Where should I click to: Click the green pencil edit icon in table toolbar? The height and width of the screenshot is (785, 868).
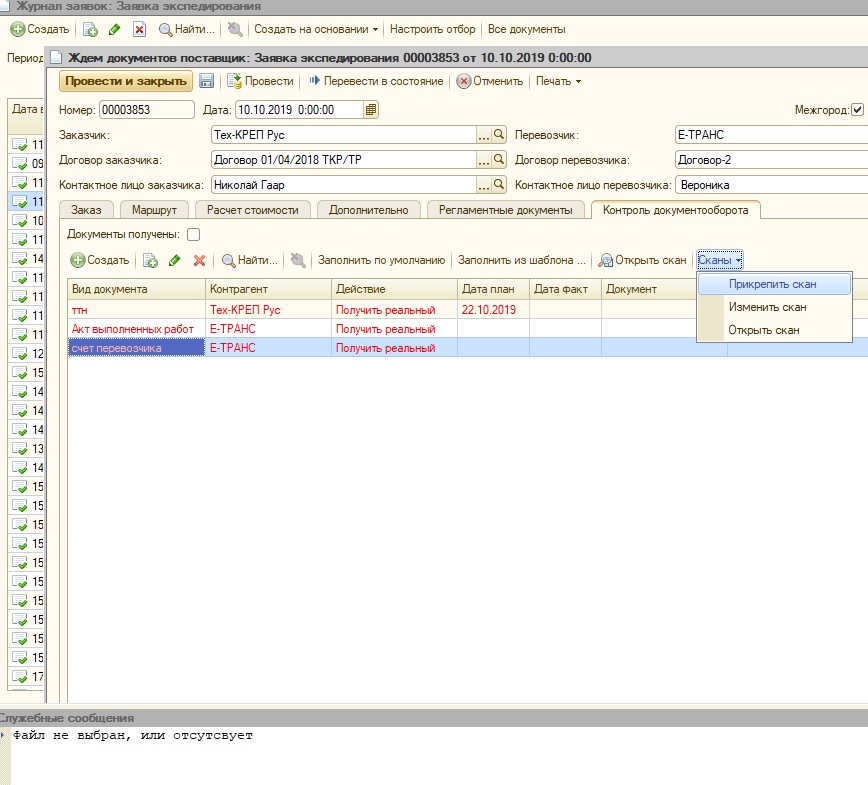[x=175, y=260]
